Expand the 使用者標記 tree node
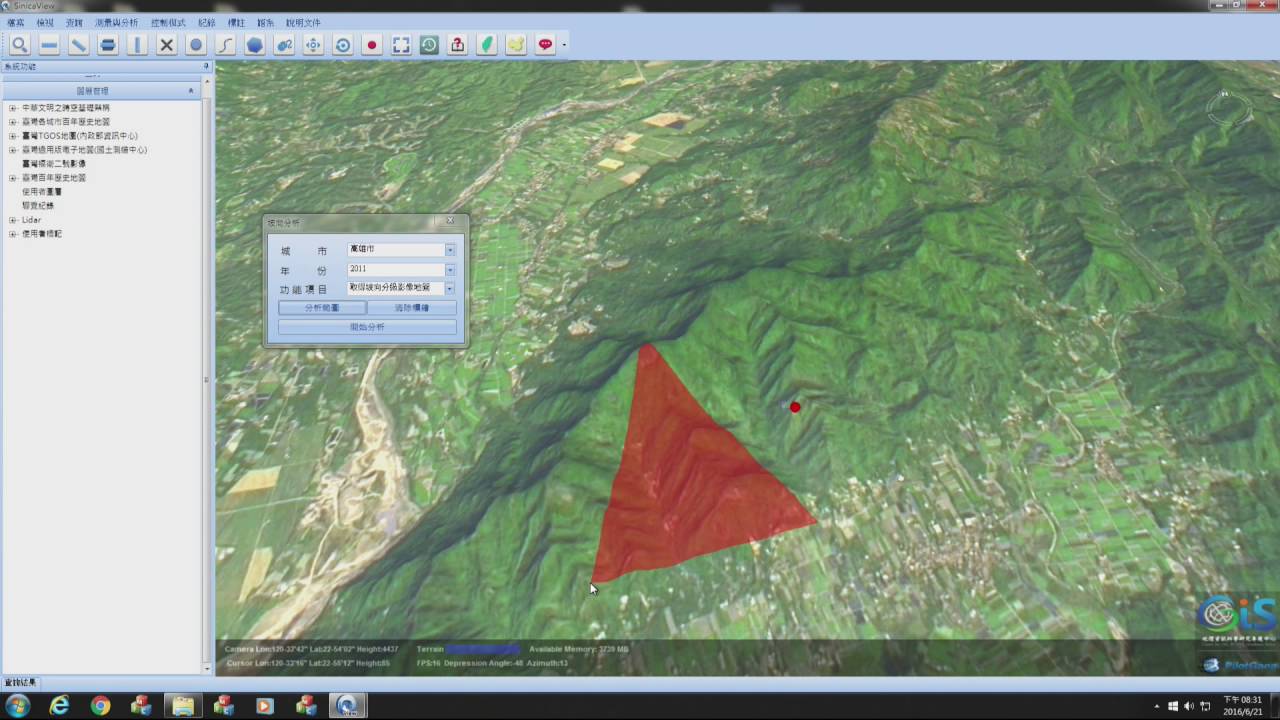This screenshot has height=720, width=1280. 13,234
